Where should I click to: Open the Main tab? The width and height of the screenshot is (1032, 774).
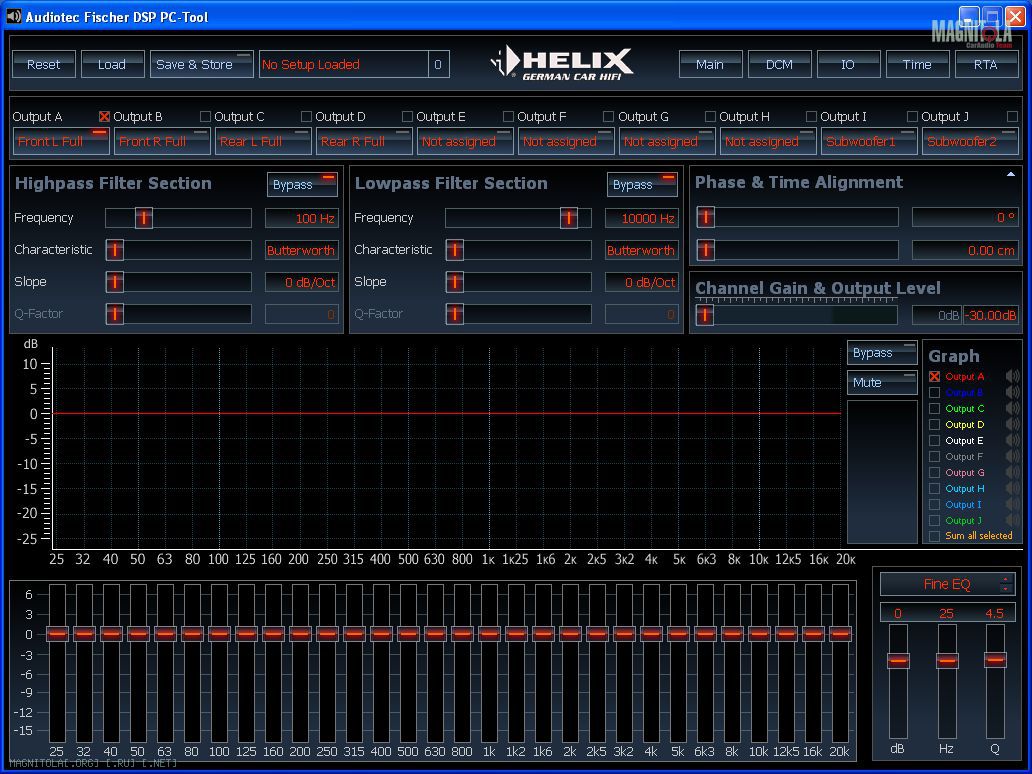tap(710, 64)
